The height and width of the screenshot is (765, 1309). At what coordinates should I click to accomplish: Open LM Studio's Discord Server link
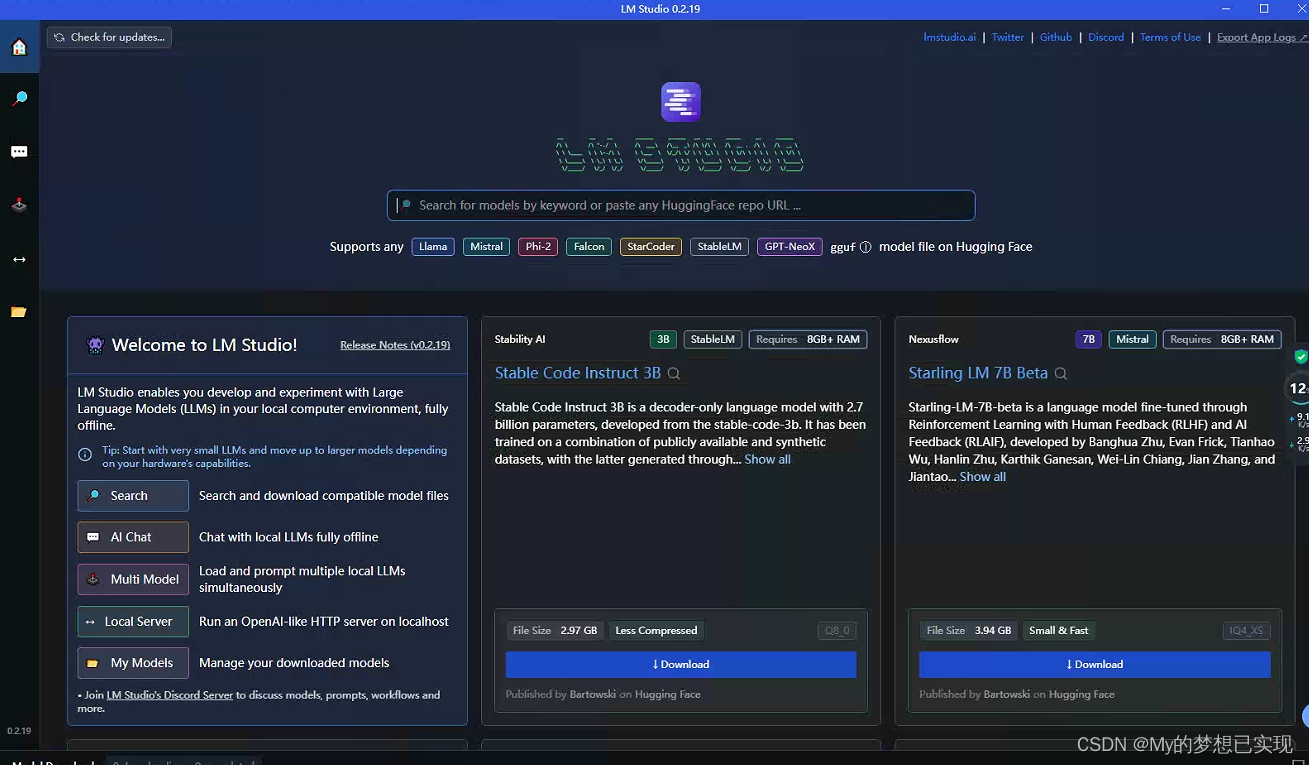pos(170,695)
